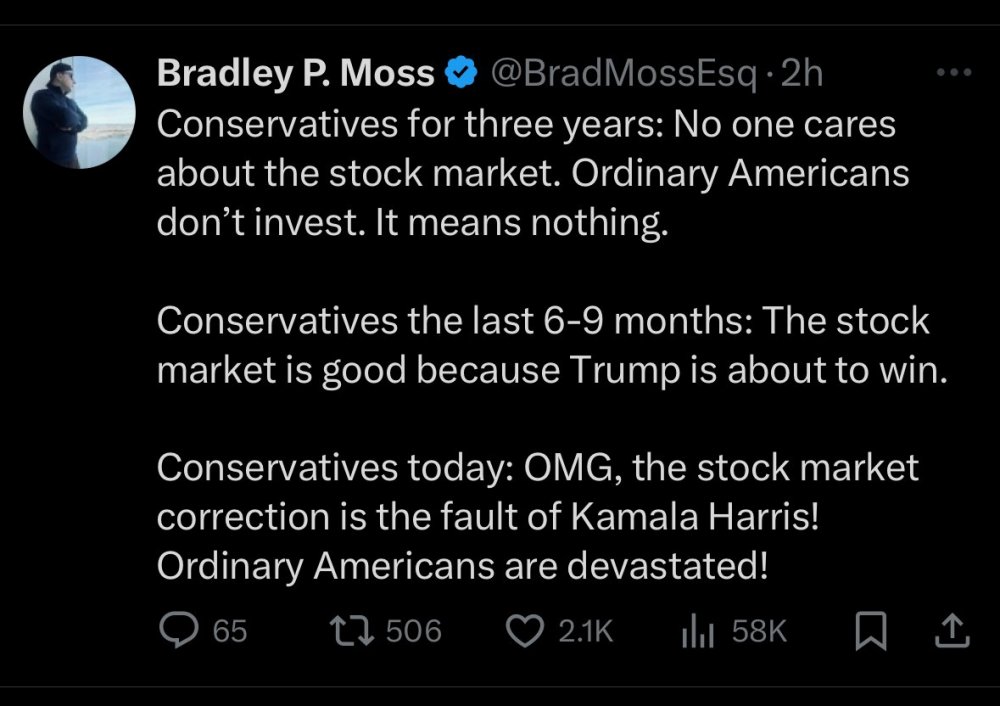Click the 506 reposts count
This screenshot has height=706, width=1000.
click(x=413, y=631)
